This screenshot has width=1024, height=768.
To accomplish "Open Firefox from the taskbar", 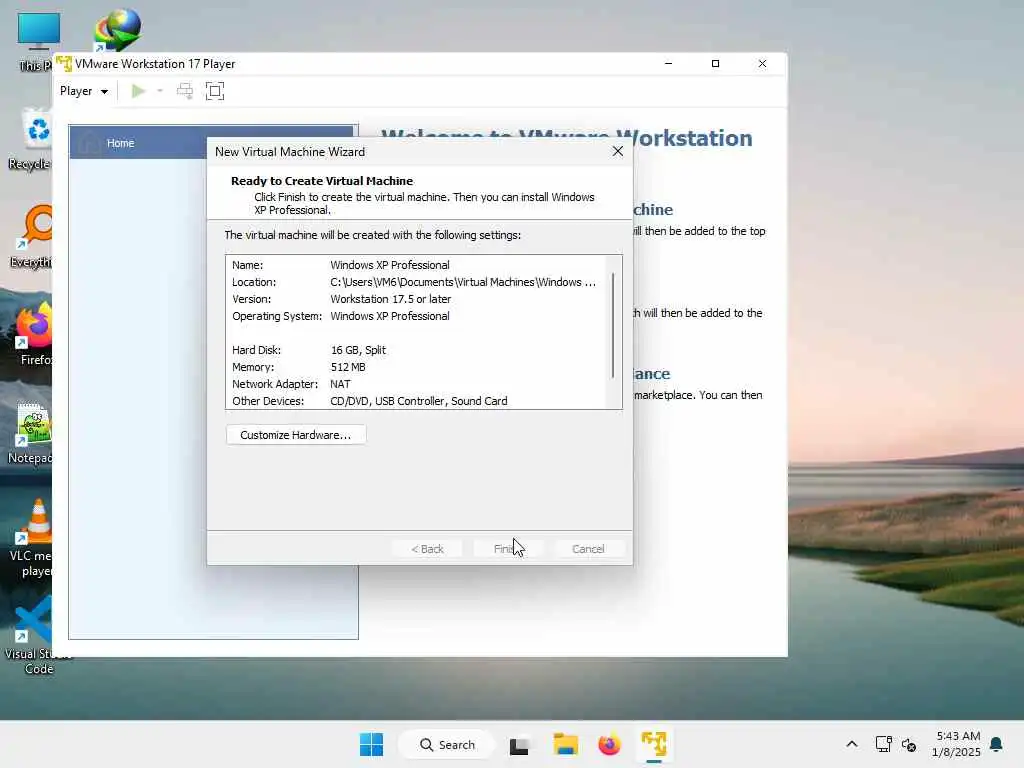I will (609, 744).
